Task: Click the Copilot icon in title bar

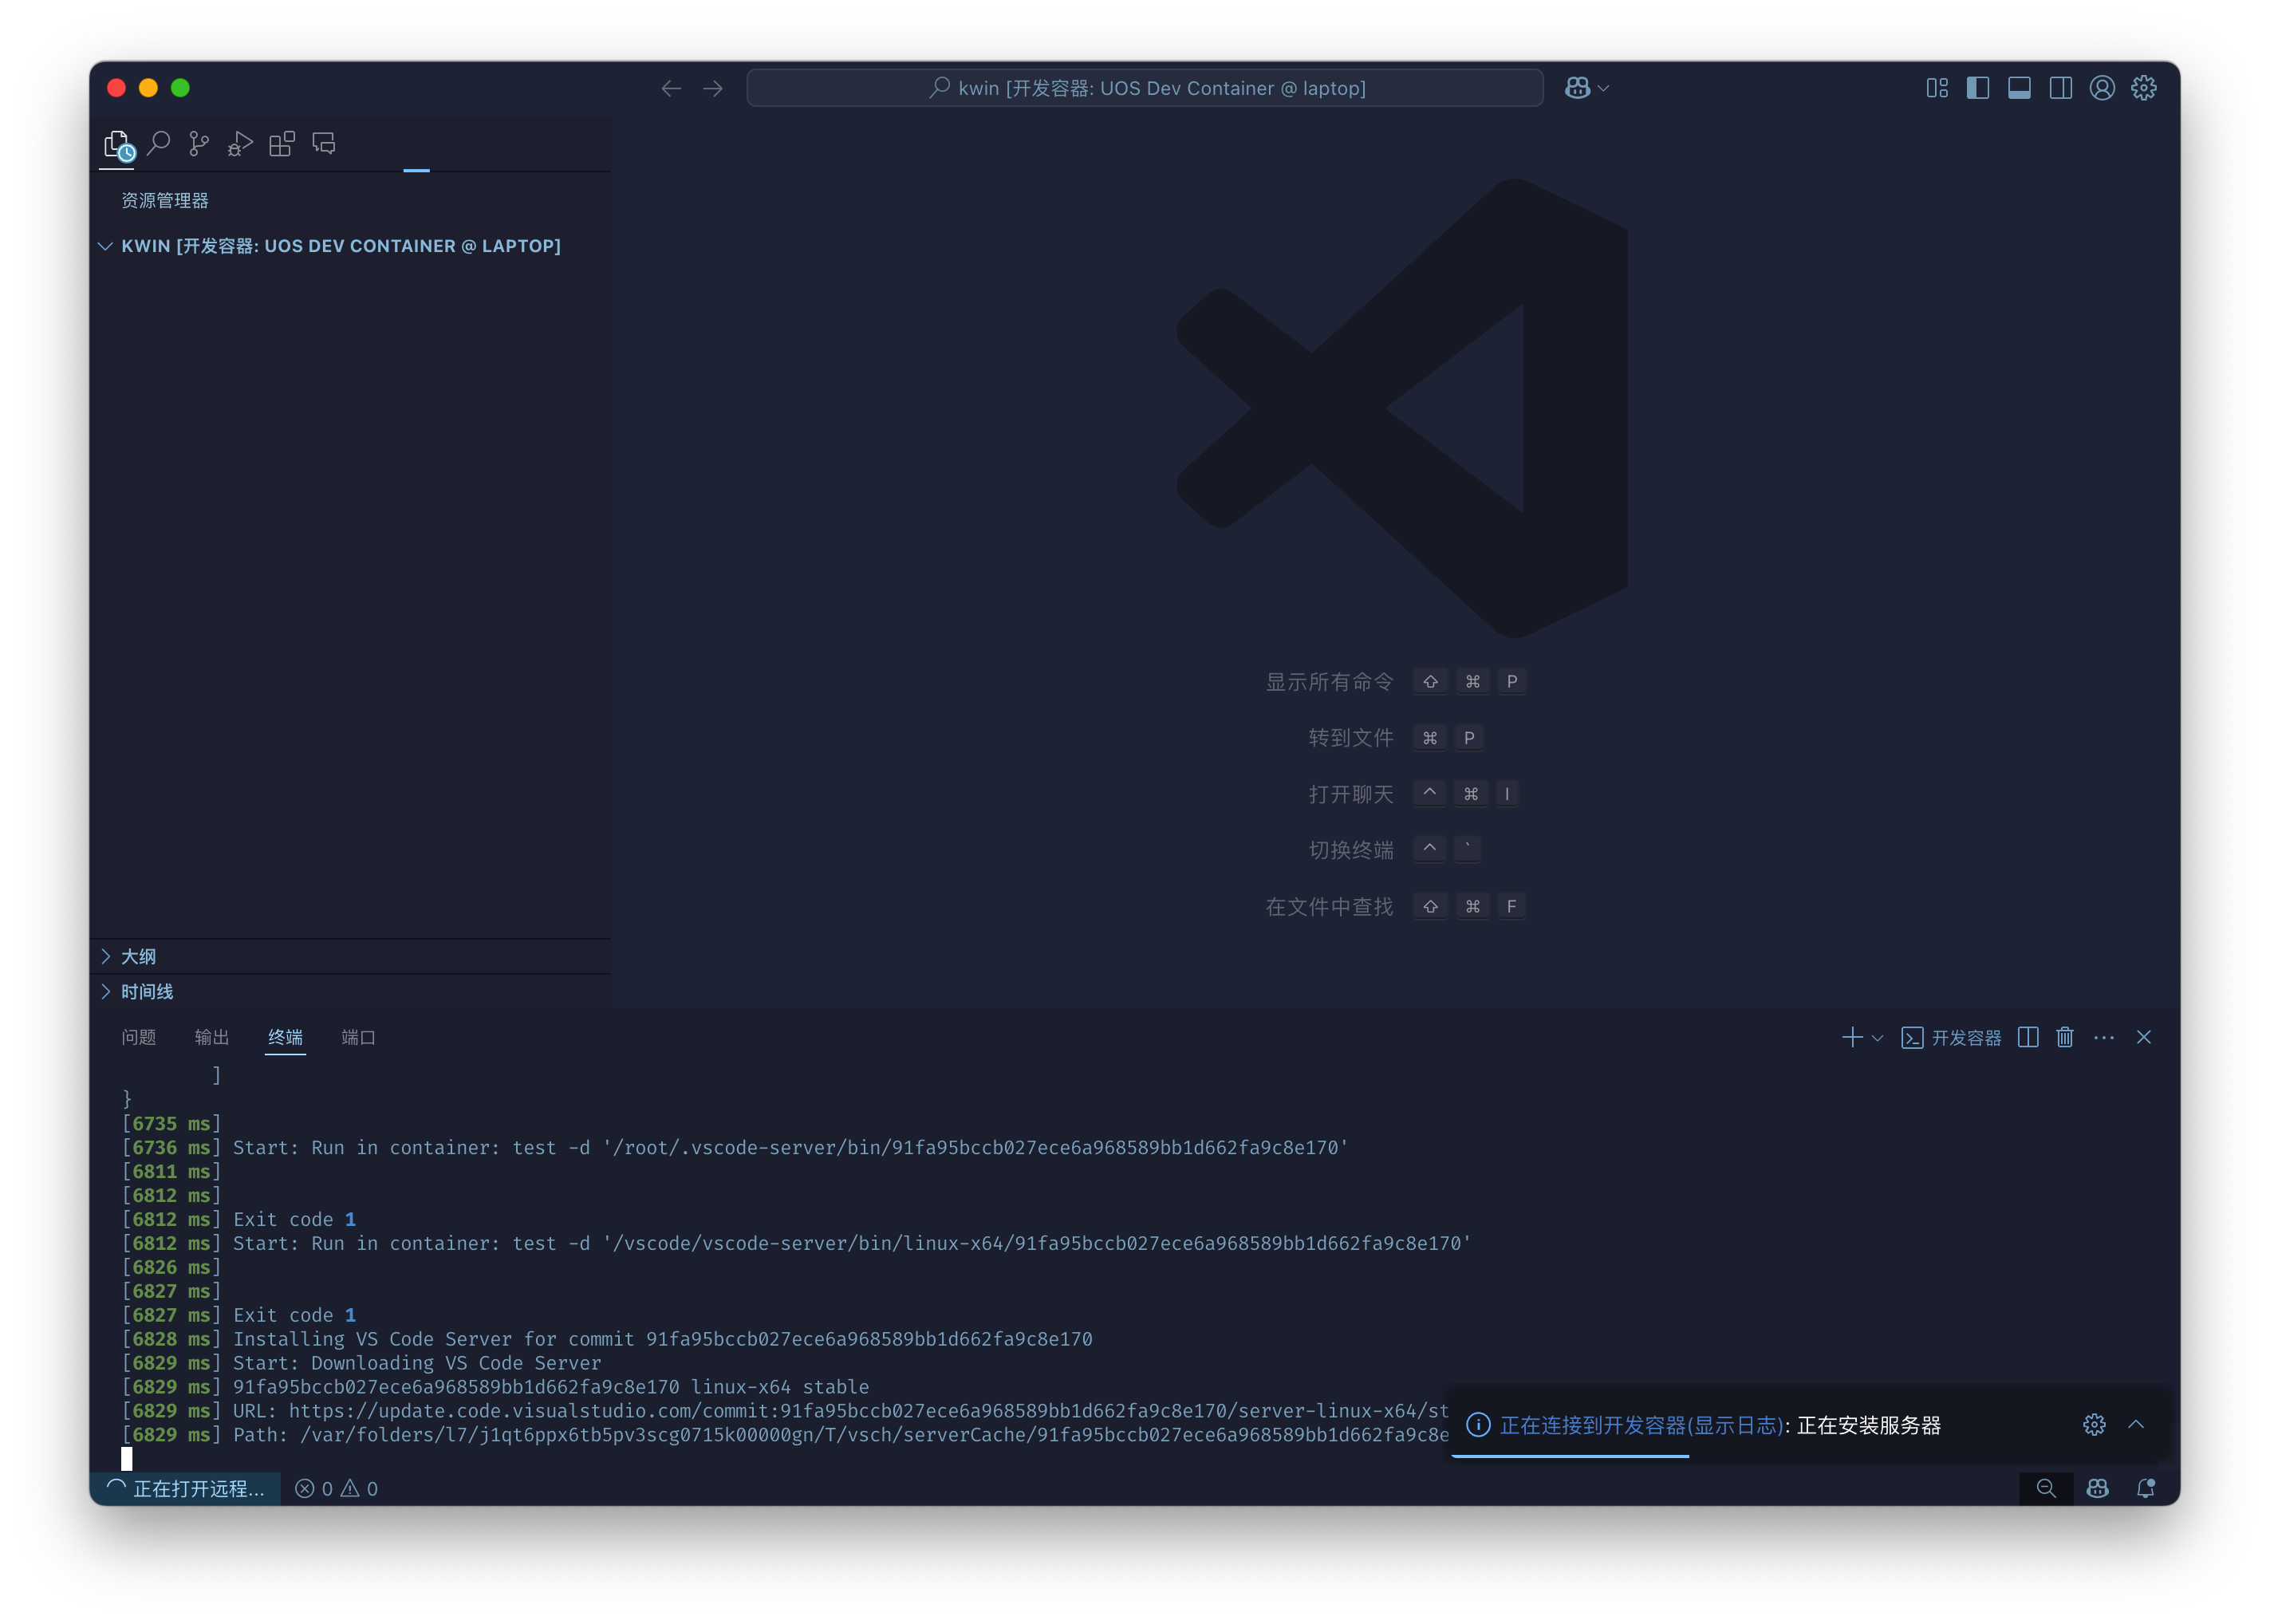Action: pos(1577,88)
